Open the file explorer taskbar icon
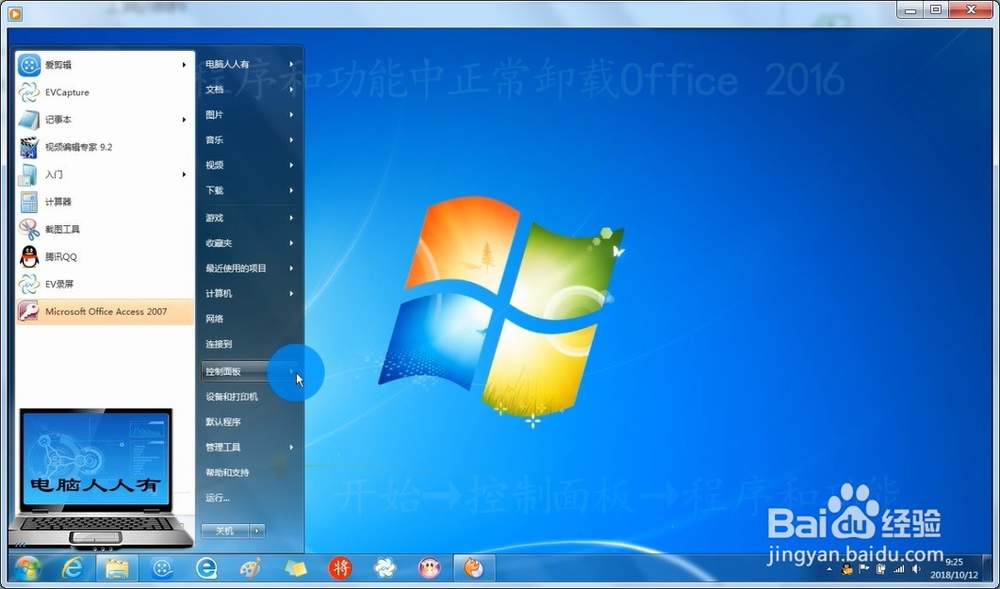The width and height of the screenshot is (1000, 589). (117, 567)
